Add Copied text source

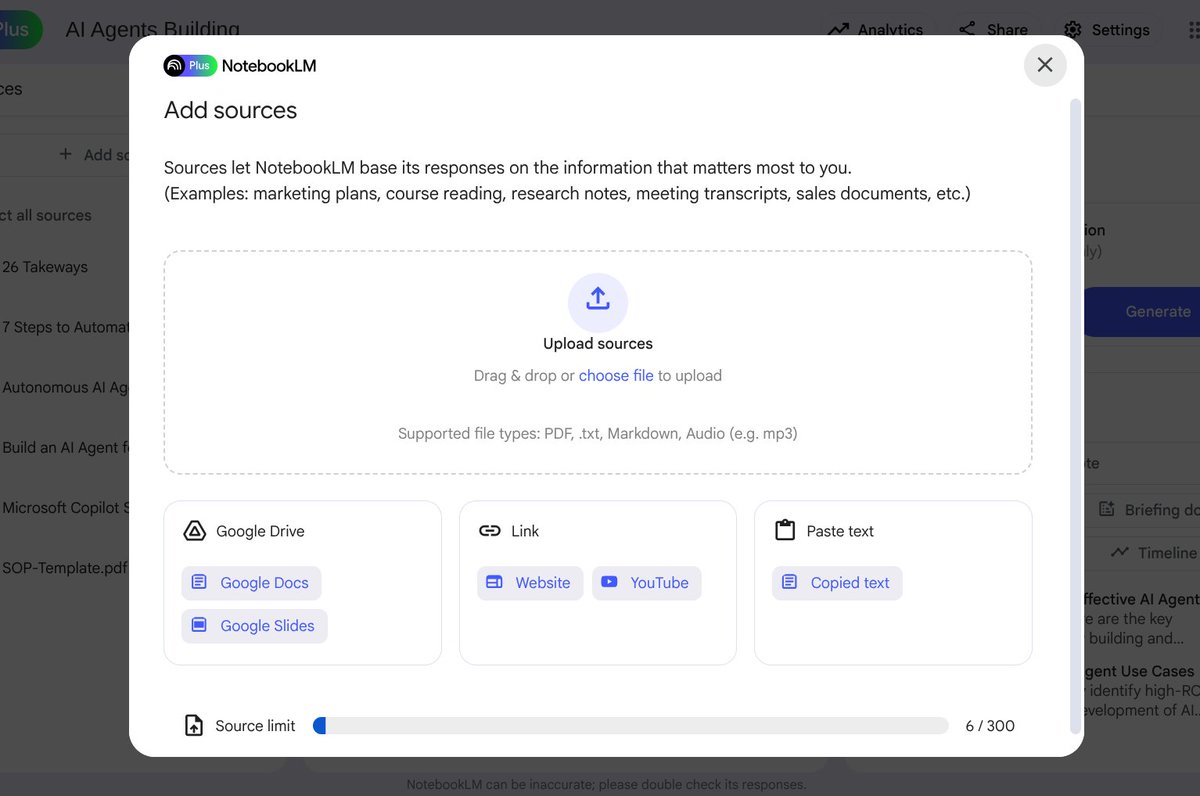(837, 583)
